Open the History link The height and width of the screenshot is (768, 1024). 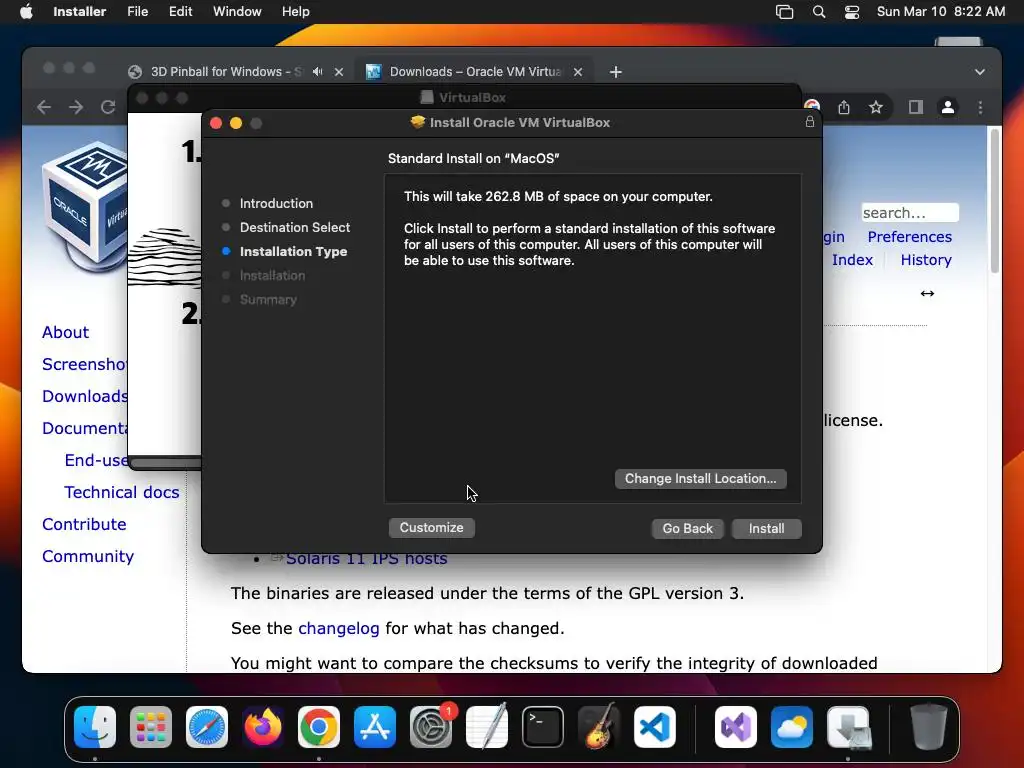pyautogui.click(x=925, y=259)
